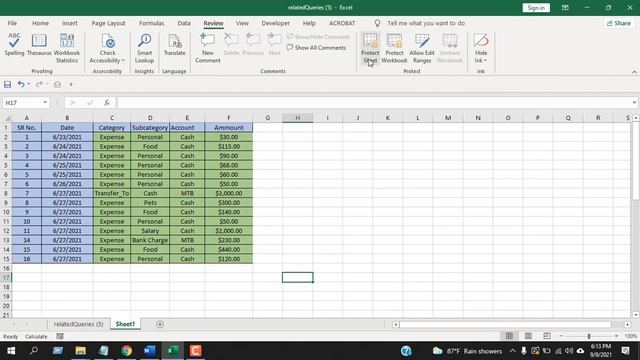Open the Developer tab
640x360 pixels.
point(276,23)
